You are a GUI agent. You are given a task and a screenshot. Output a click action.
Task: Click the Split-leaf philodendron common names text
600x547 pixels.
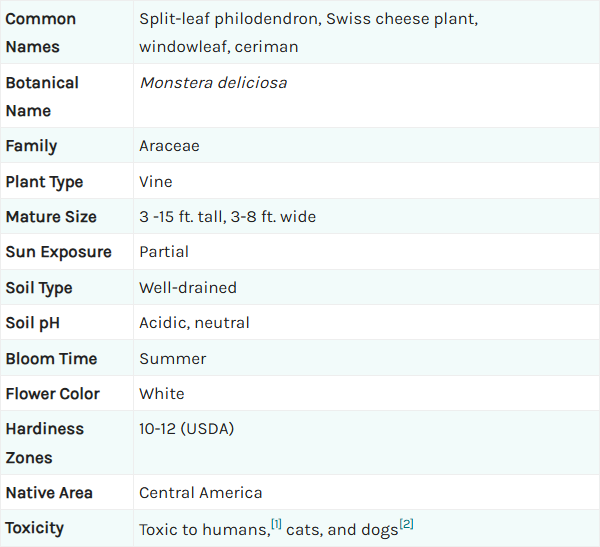click(230, 19)
